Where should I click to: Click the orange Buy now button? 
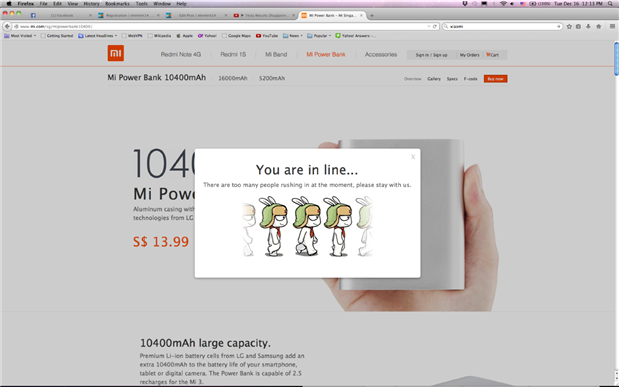coord(495,79)
